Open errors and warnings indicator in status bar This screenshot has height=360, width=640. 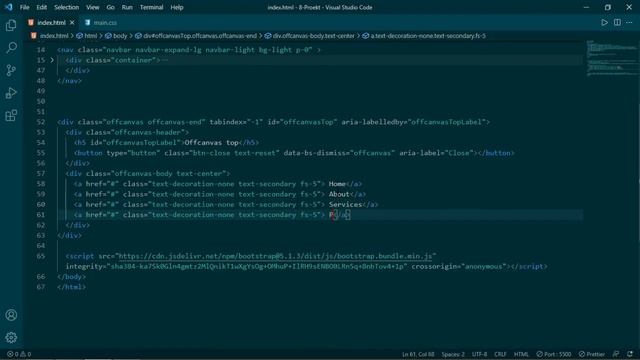(19, 354)
